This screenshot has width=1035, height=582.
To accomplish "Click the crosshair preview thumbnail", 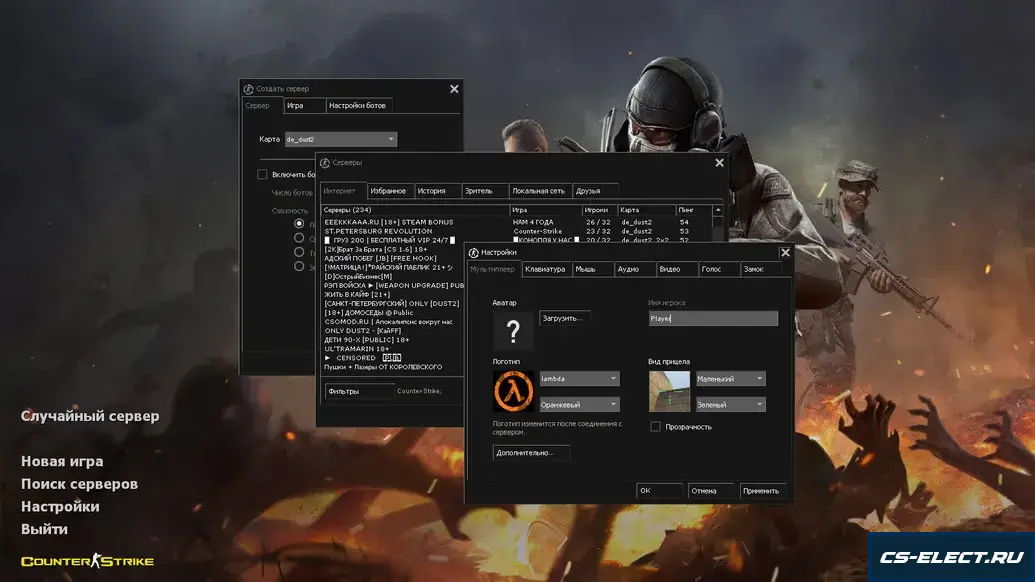I will click(669, 391).
